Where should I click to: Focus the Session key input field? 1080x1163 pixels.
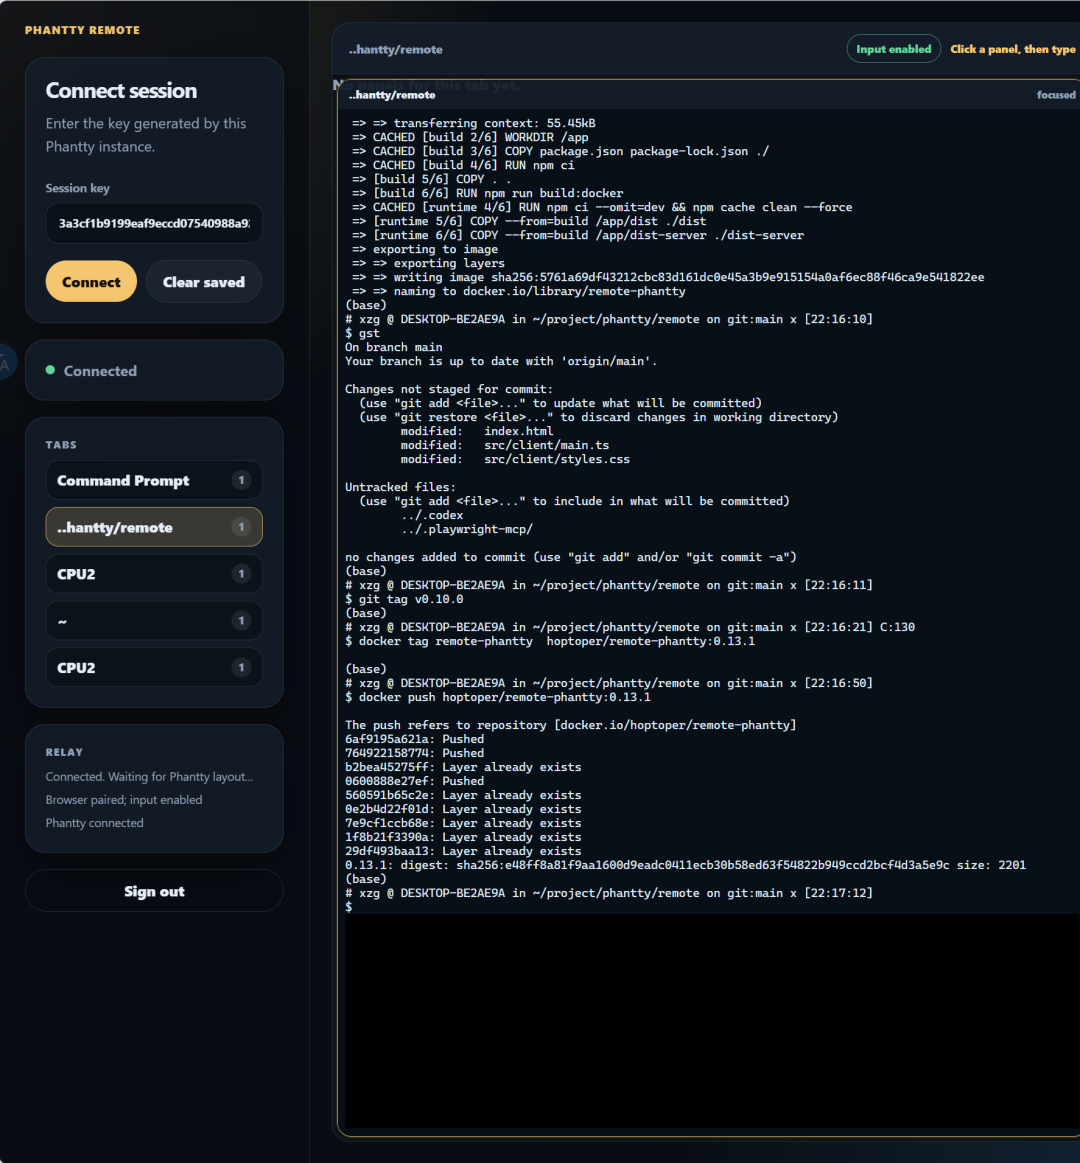click(154, 223)
